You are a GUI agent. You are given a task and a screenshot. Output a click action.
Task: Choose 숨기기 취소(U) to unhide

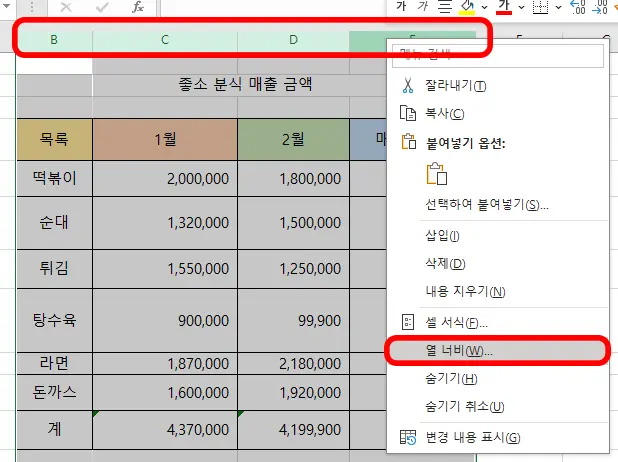498,406
